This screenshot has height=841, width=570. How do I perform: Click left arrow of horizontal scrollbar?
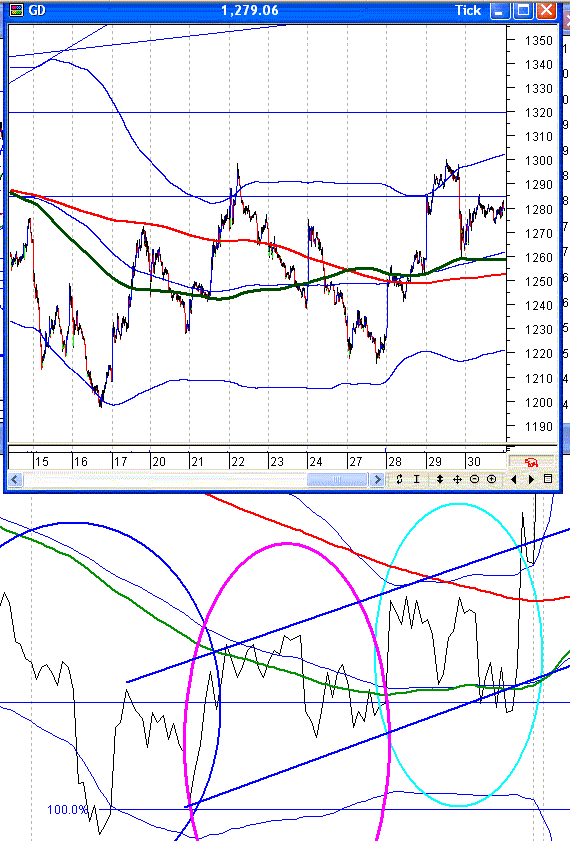(15, 479)
